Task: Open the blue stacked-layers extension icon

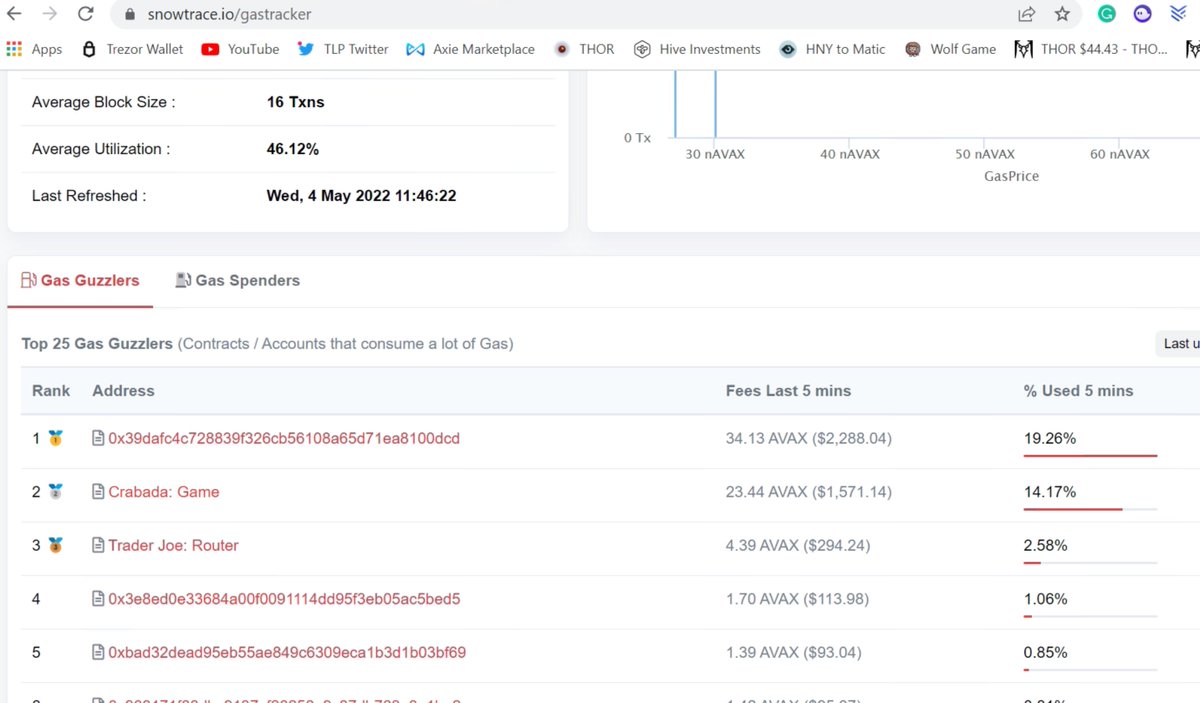Action: [x=1179, y=15]
